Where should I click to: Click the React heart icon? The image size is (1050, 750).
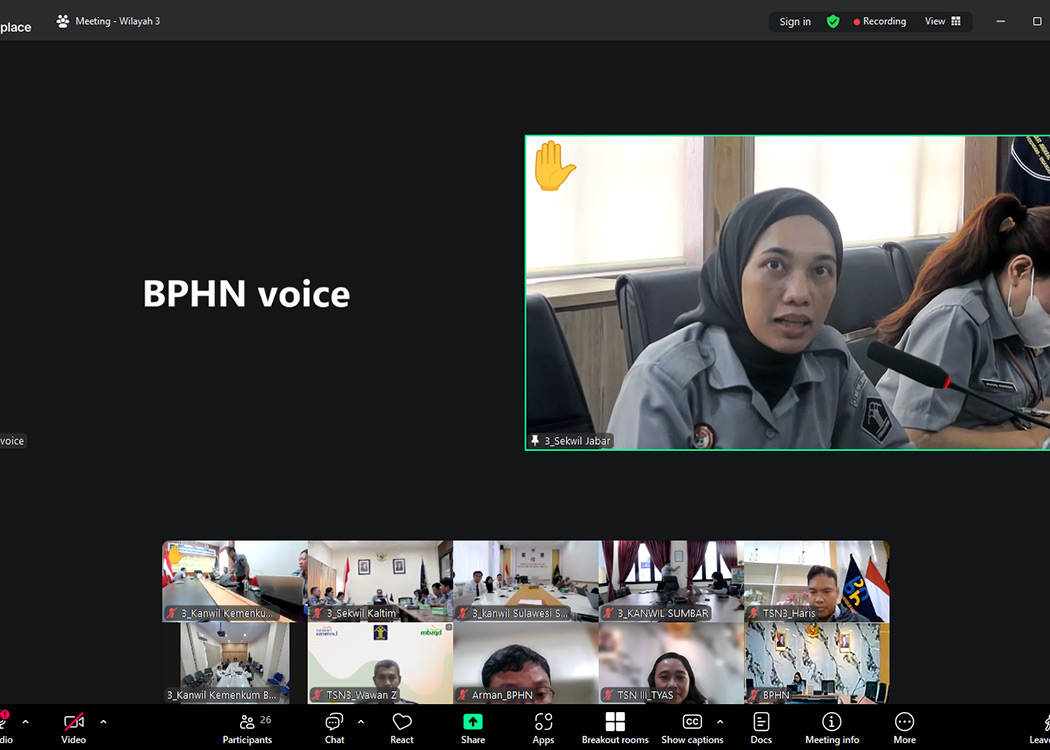point(402,728)
